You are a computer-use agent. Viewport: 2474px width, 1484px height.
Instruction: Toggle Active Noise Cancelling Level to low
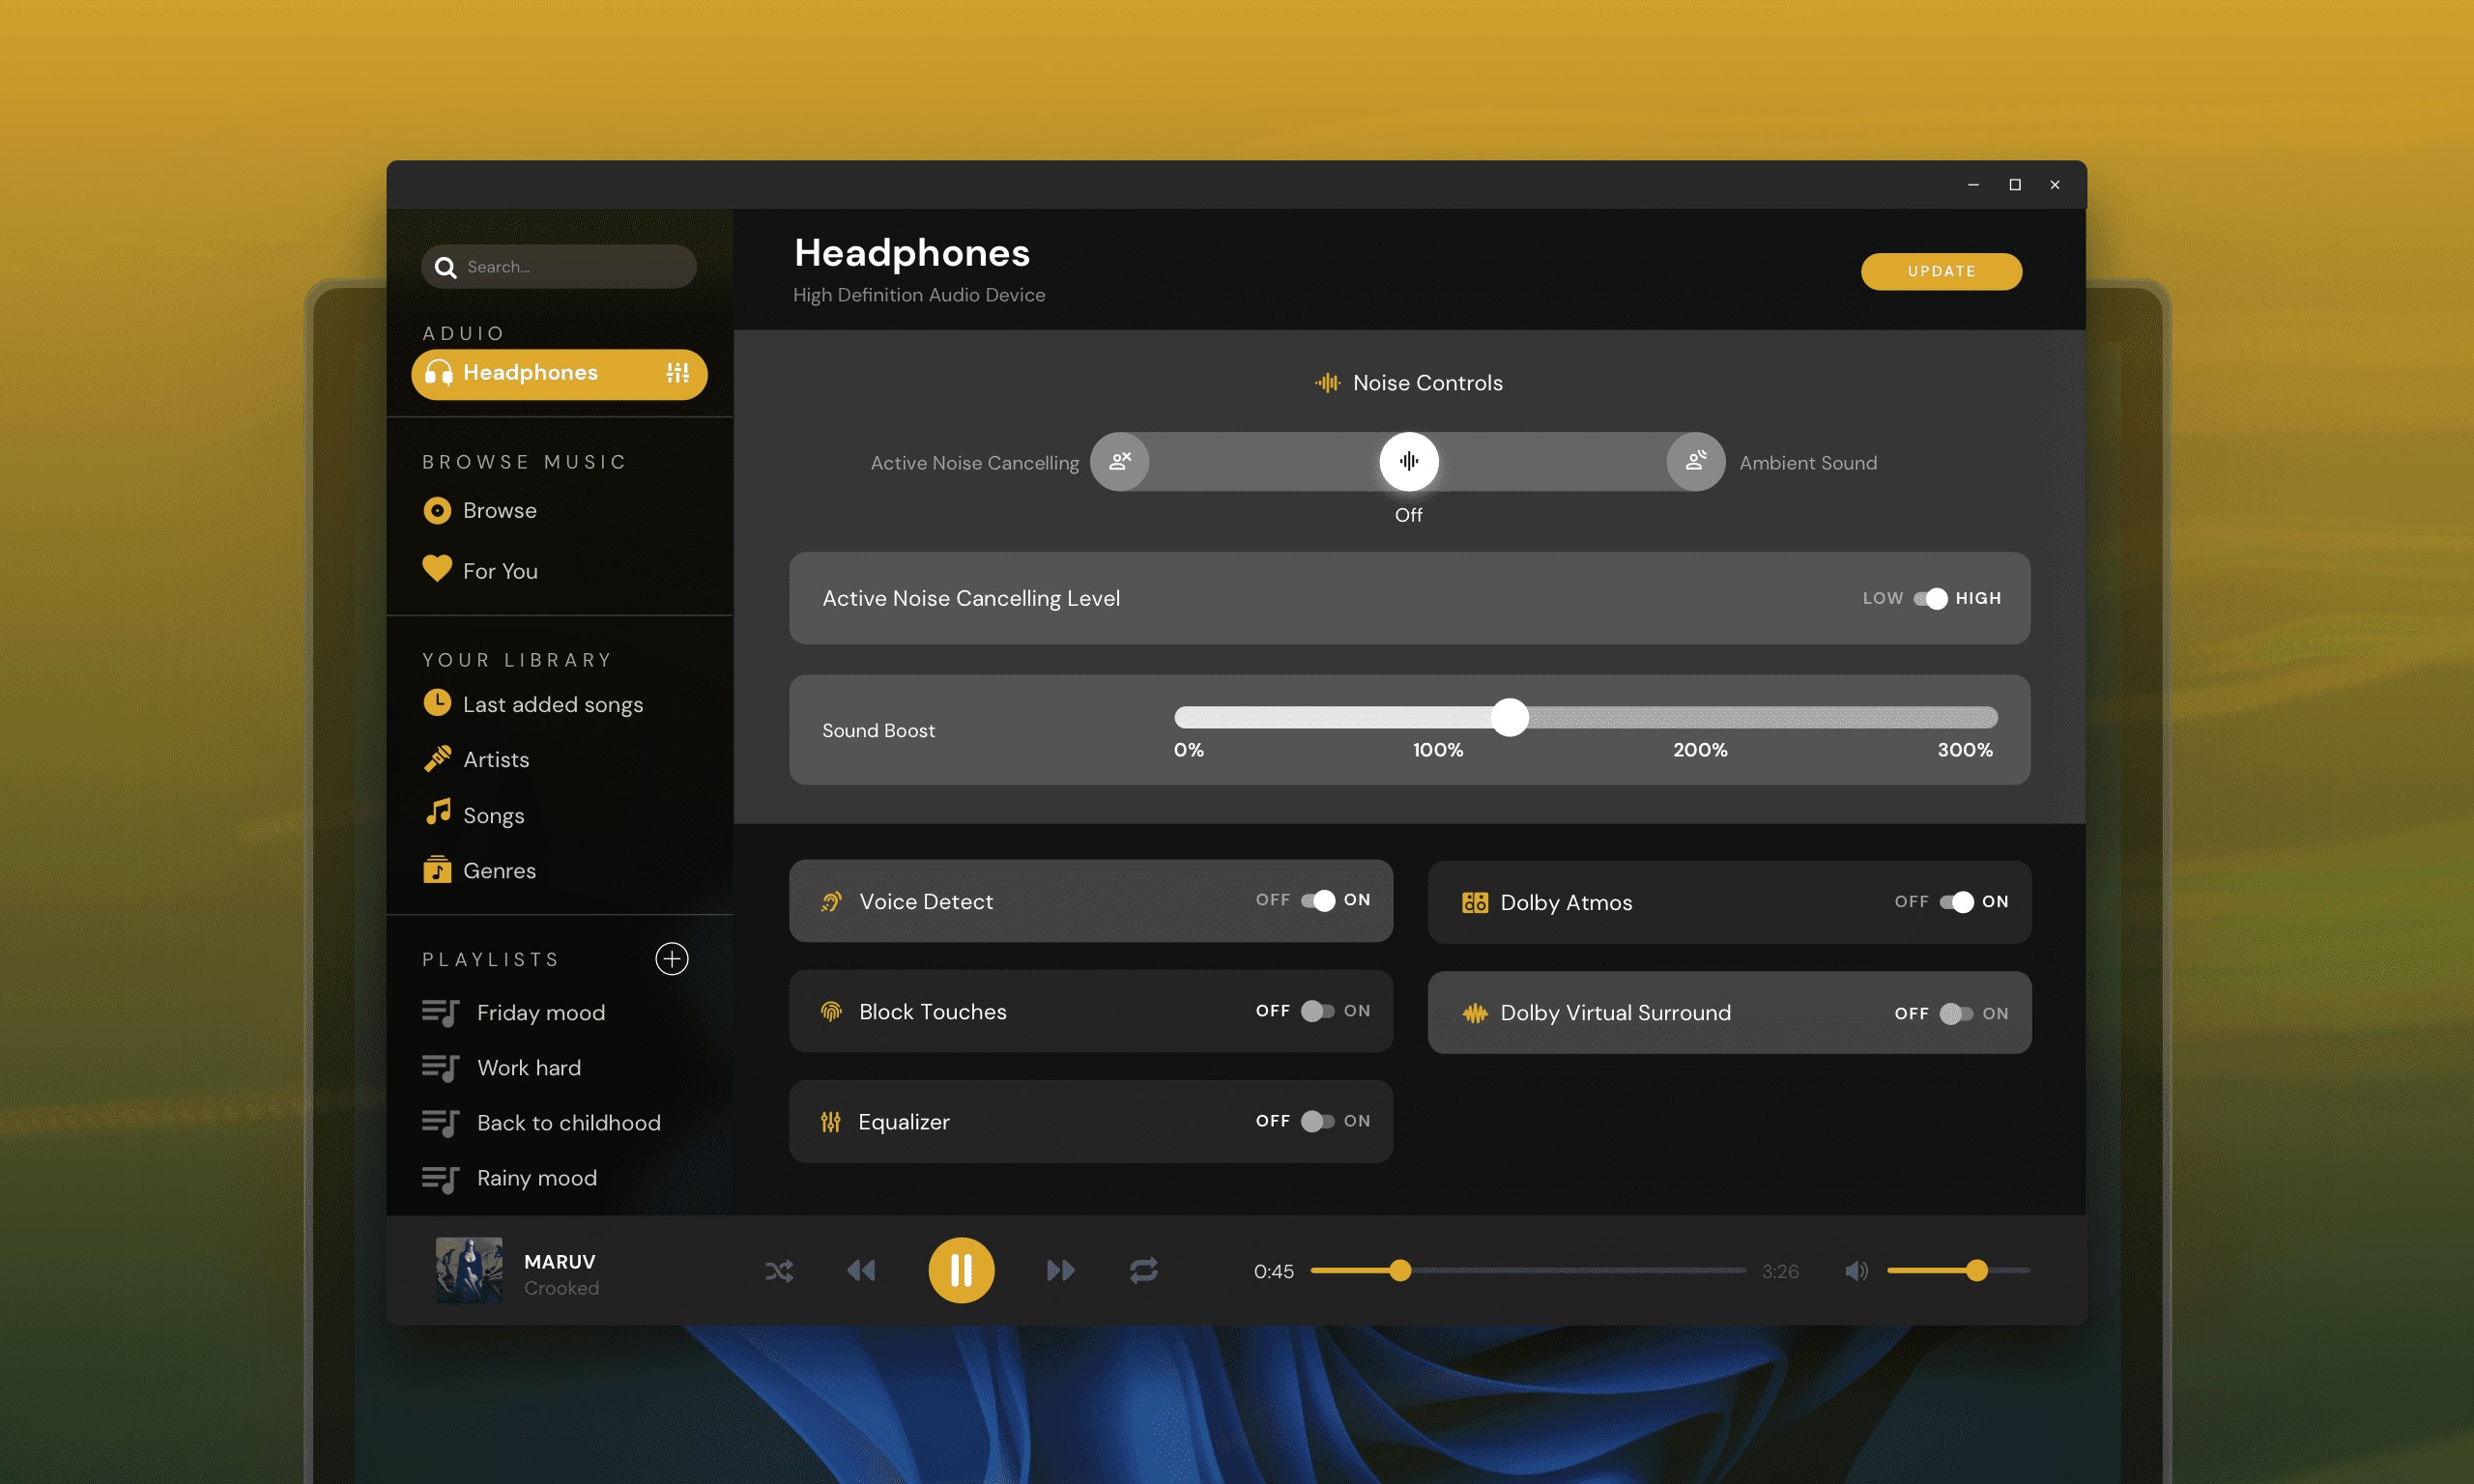(1930, 598)
